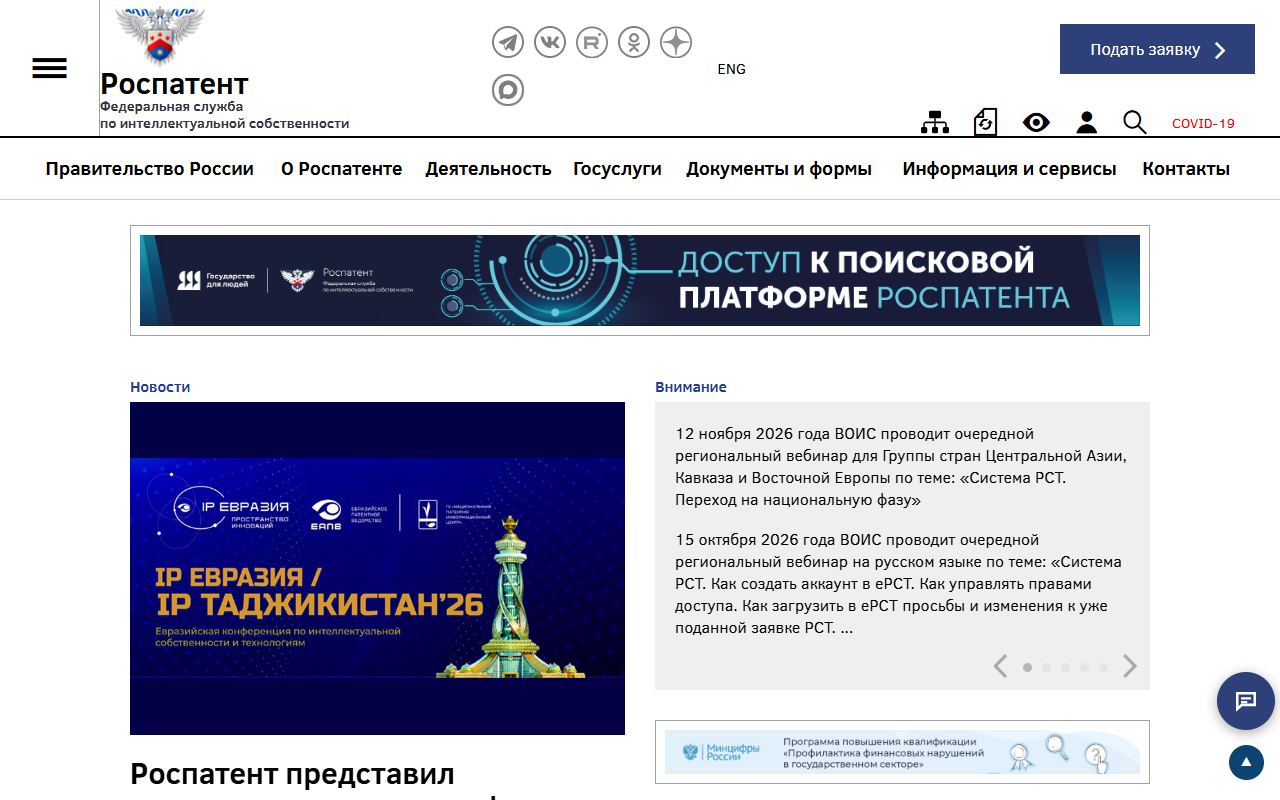Select the first notice slider dot

click(x=1027, y=667)
